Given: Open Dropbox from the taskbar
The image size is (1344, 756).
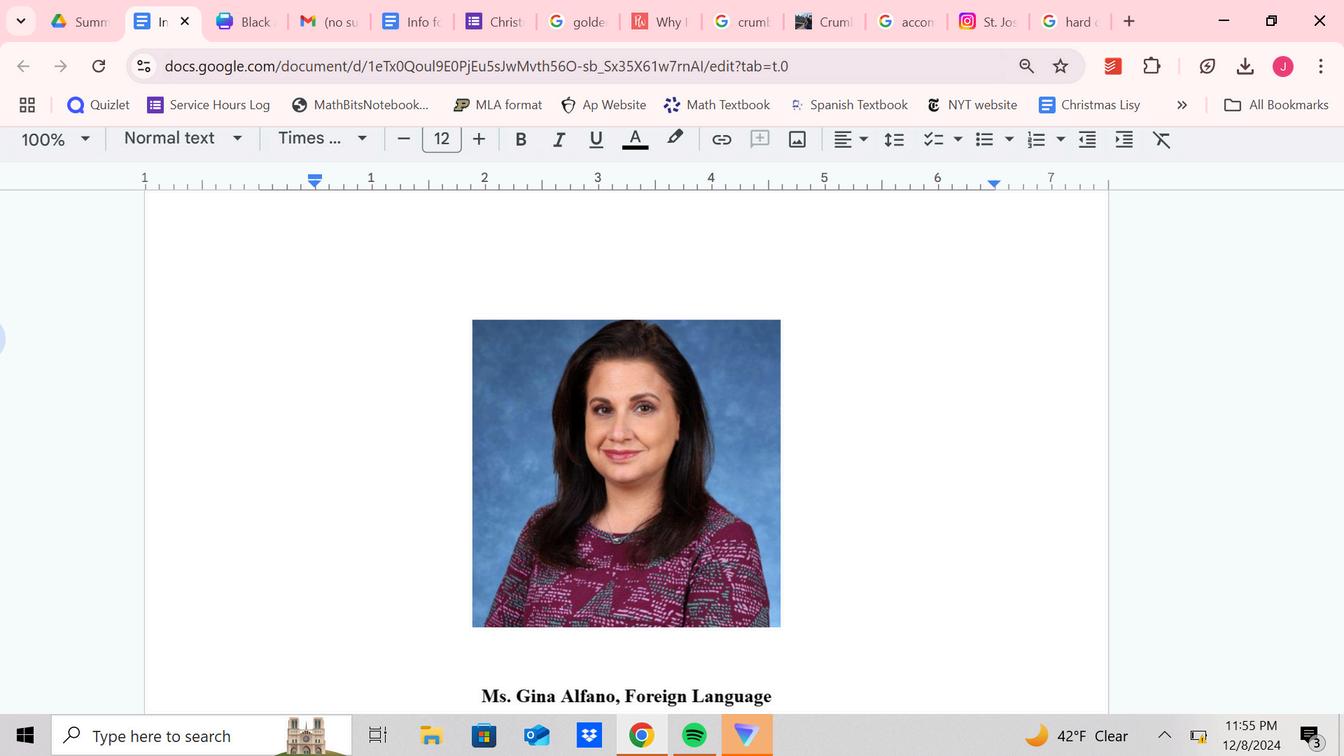Looking at the screenshot, I should point(589,736).
